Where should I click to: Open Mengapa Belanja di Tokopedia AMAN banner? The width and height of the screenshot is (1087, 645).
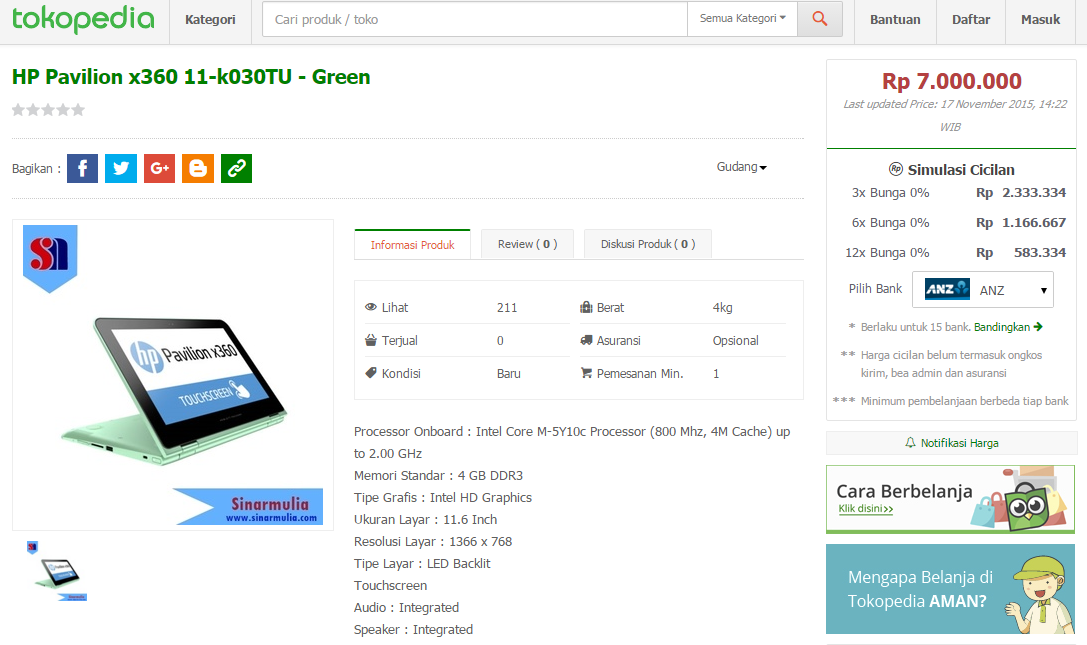click(x=950, y=589)
